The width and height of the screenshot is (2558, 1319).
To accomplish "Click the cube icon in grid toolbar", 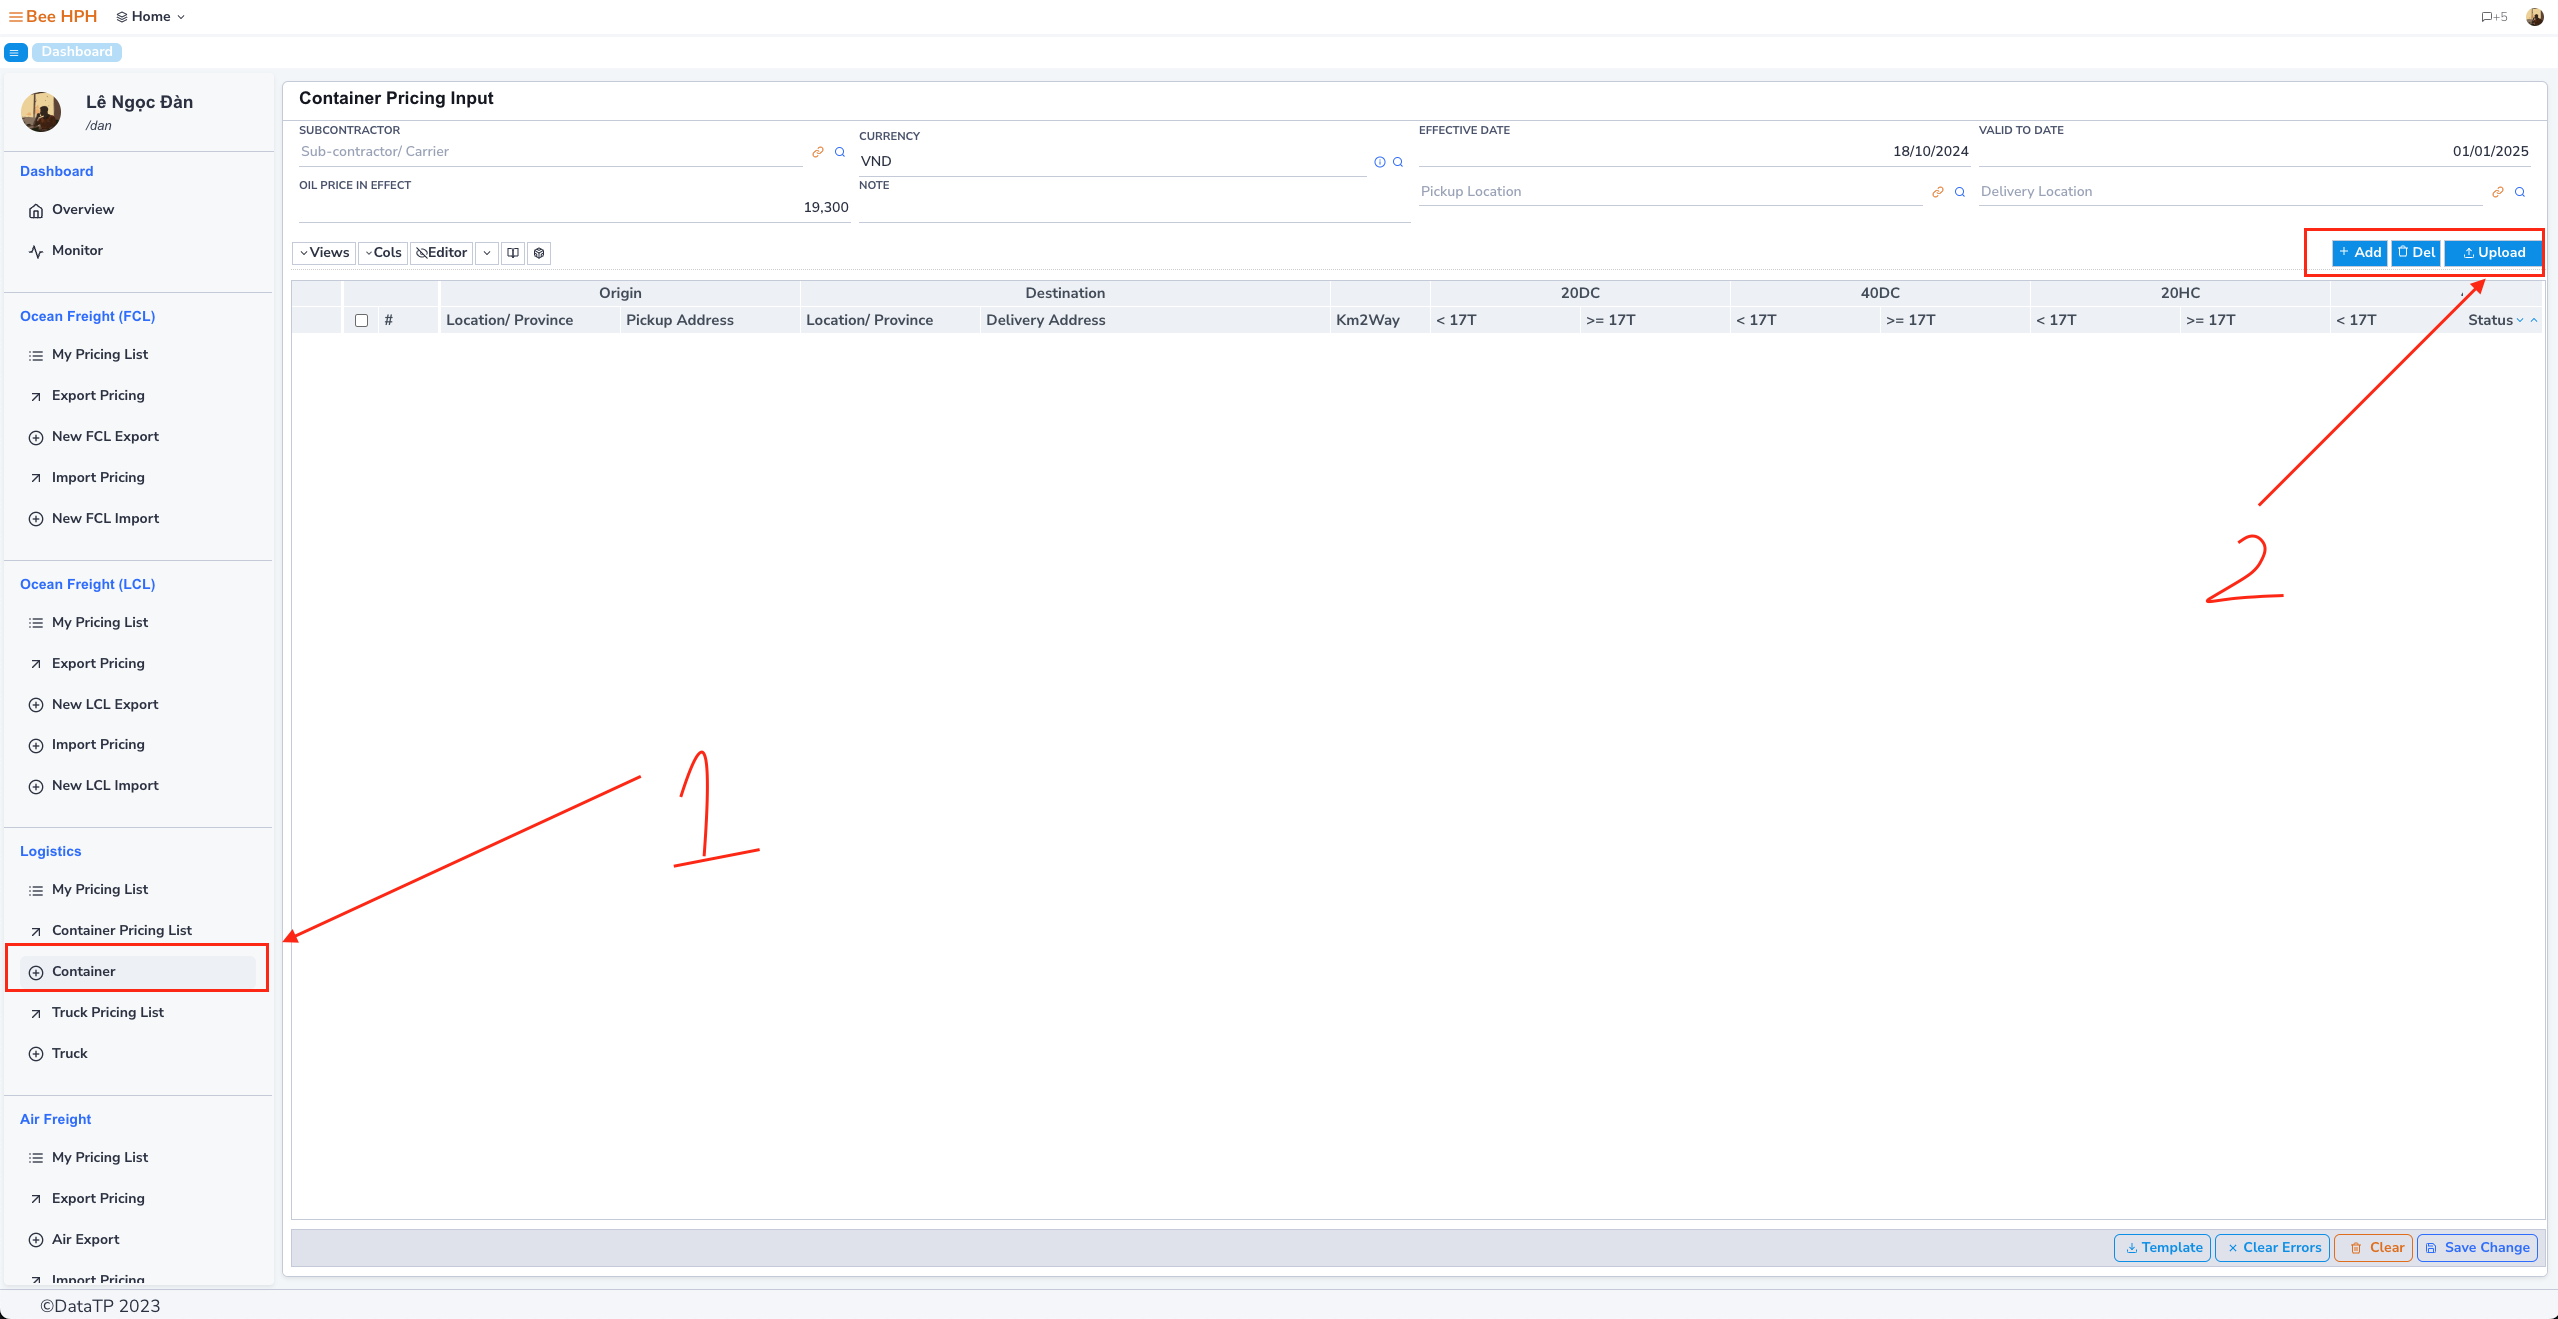I will (x=539, y=253).
